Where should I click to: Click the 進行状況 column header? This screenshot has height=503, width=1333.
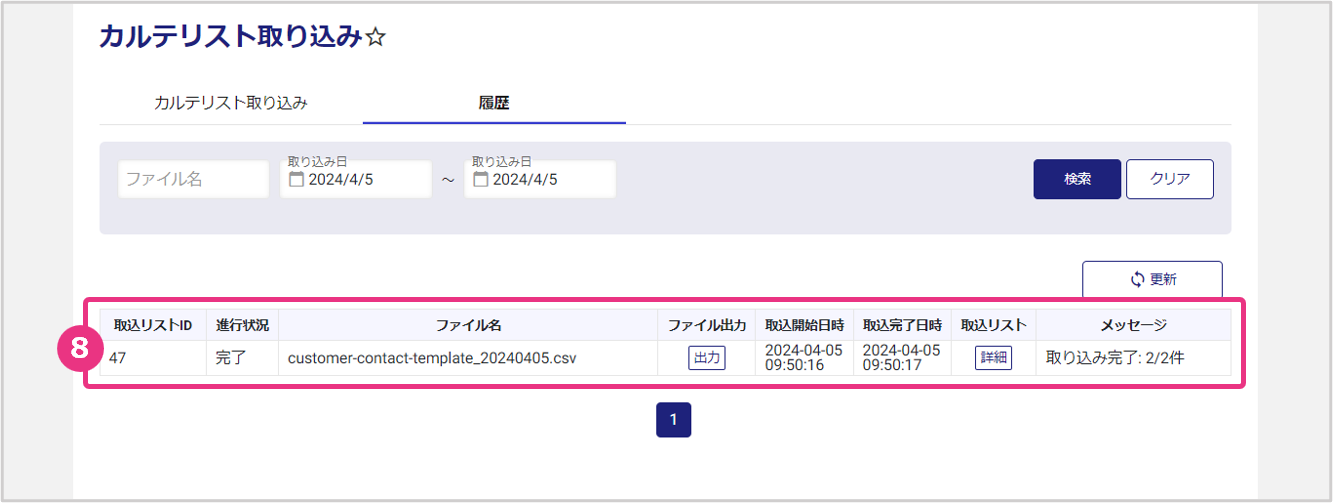242,325
